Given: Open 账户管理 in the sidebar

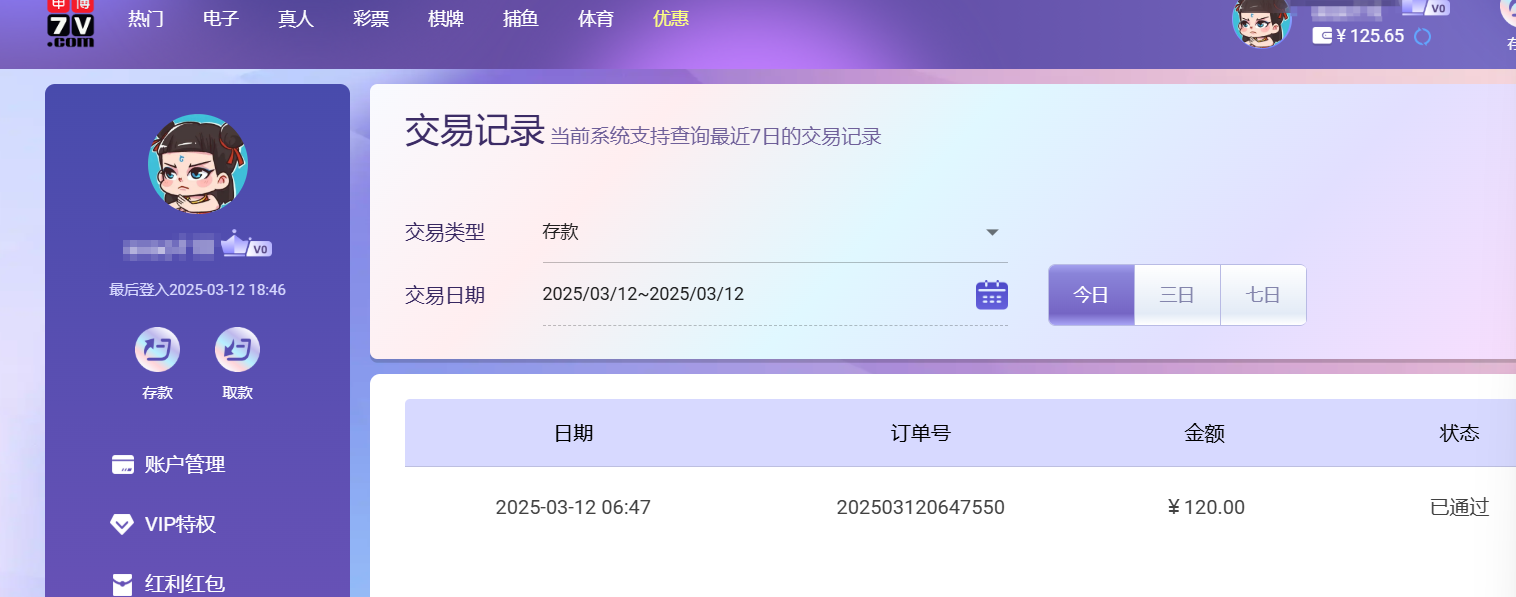Looking at the screenshot, I should (184, 464).
